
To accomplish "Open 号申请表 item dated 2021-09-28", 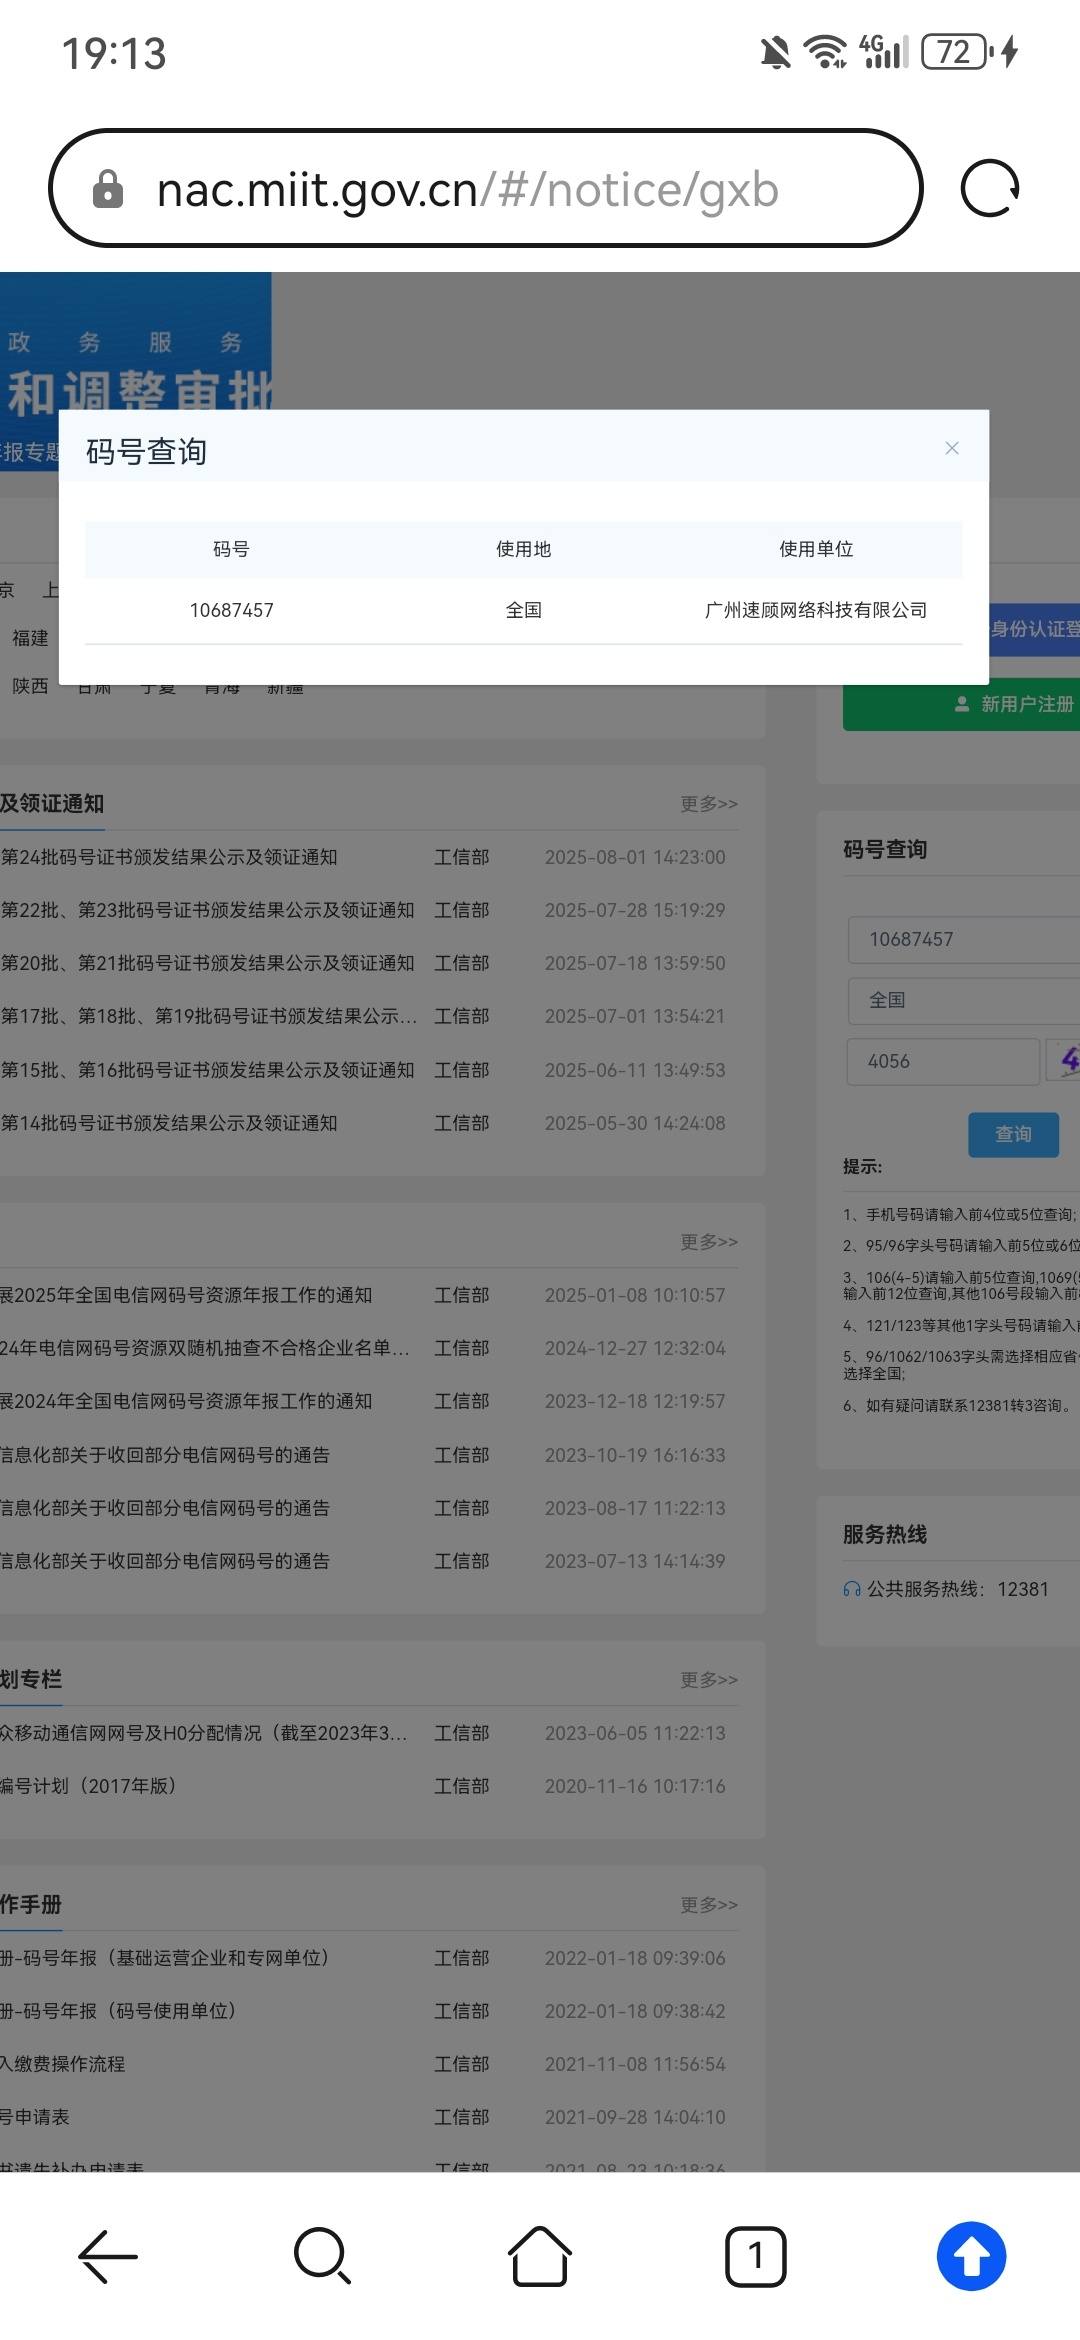I will (35, 2117).
